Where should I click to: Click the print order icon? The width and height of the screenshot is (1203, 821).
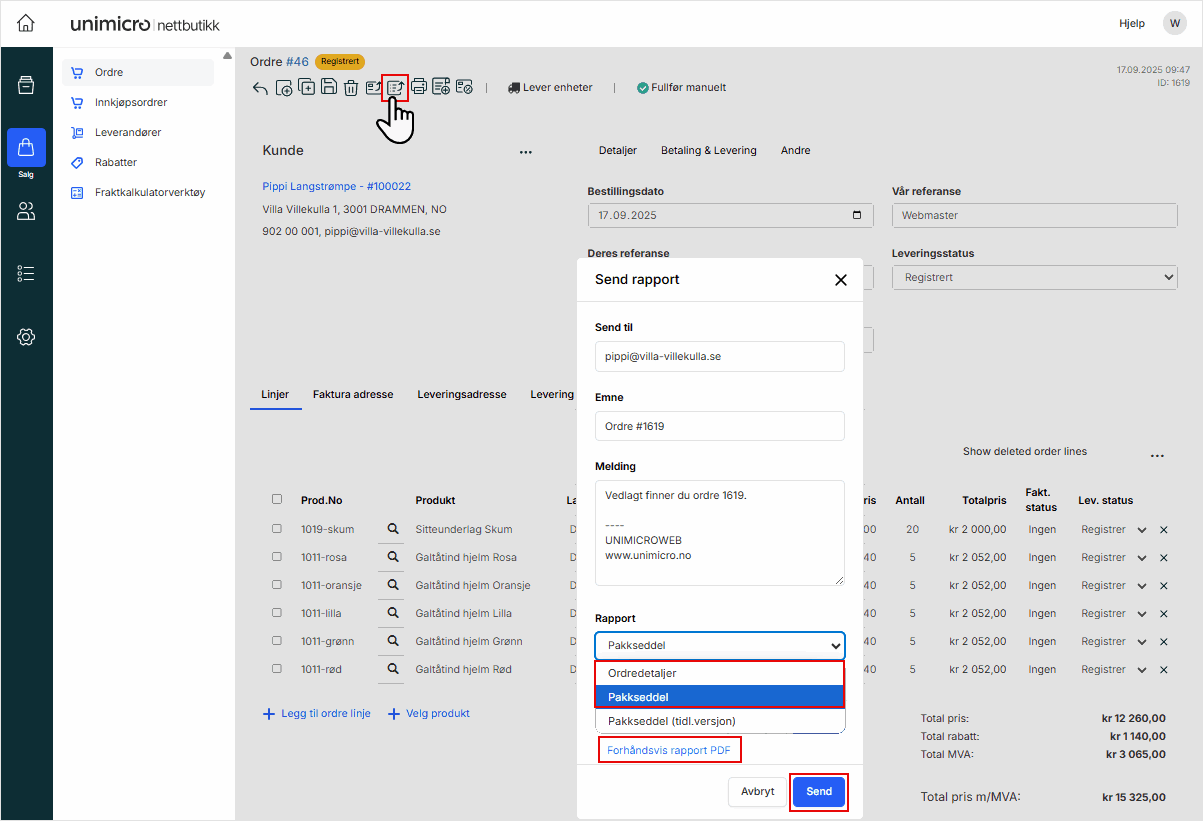(x=419, y=87)
